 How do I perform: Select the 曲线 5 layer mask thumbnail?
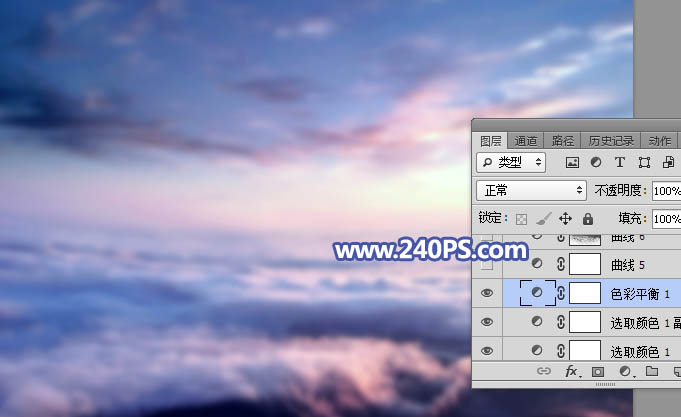(x=585, y=264)
